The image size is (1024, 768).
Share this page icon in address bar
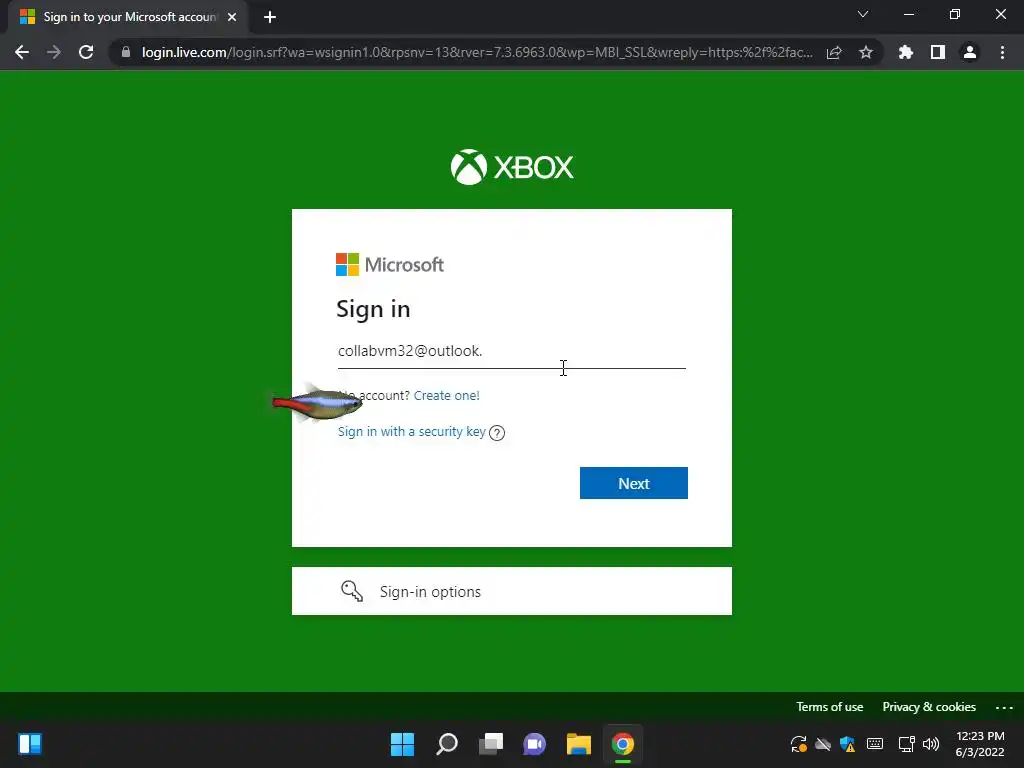click(834, 52)
